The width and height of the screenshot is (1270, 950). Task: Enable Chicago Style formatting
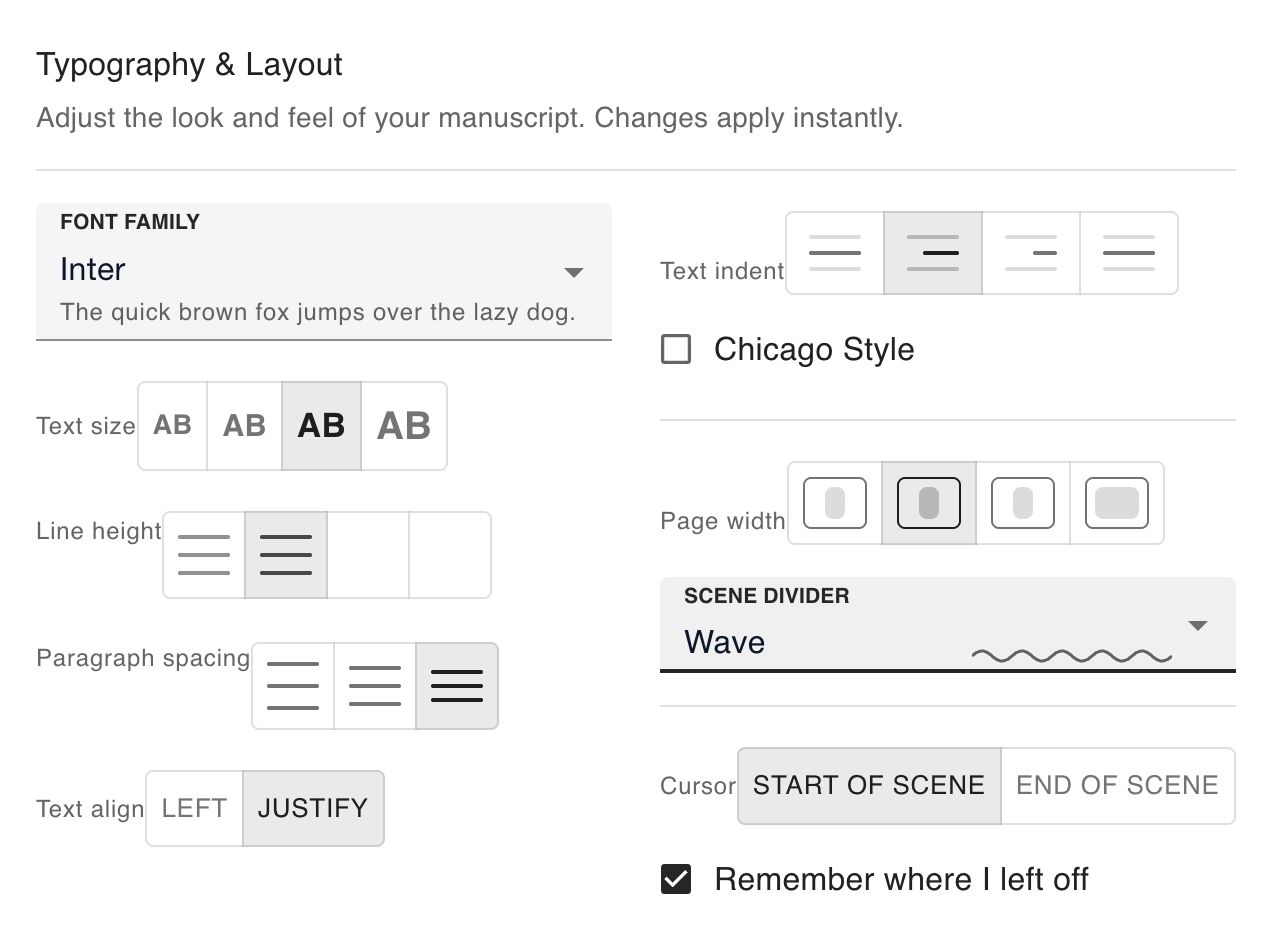(675, 349)
